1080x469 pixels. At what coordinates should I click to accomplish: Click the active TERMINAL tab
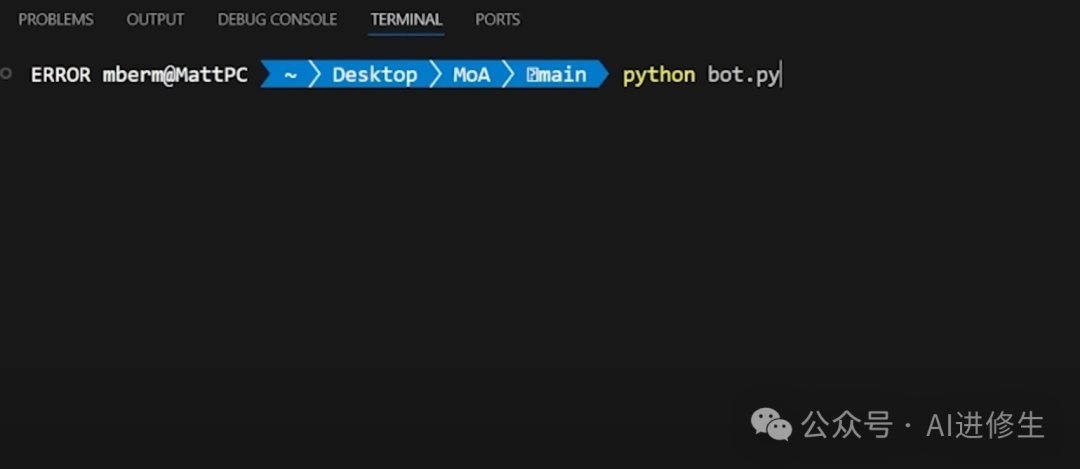406,19
